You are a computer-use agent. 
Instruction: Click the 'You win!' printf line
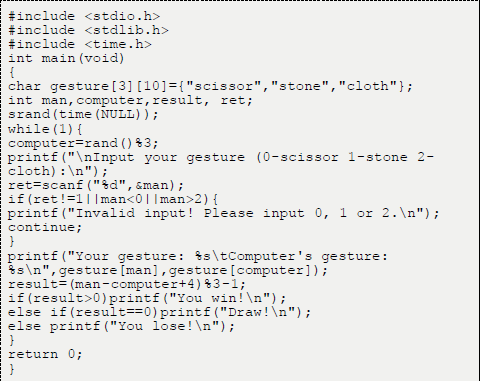pyautogui.click(x=147, y=298)
